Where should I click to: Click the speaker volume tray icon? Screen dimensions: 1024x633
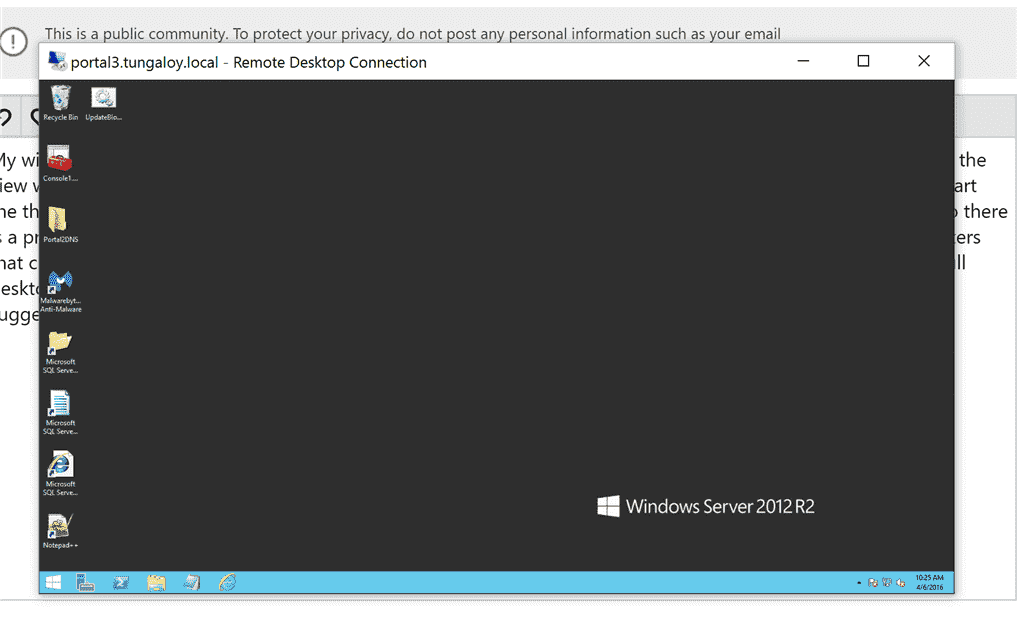coord(901,583)
